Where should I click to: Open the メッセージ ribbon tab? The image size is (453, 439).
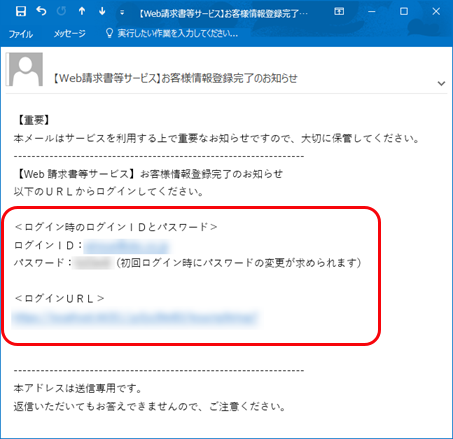pos(70,34)
